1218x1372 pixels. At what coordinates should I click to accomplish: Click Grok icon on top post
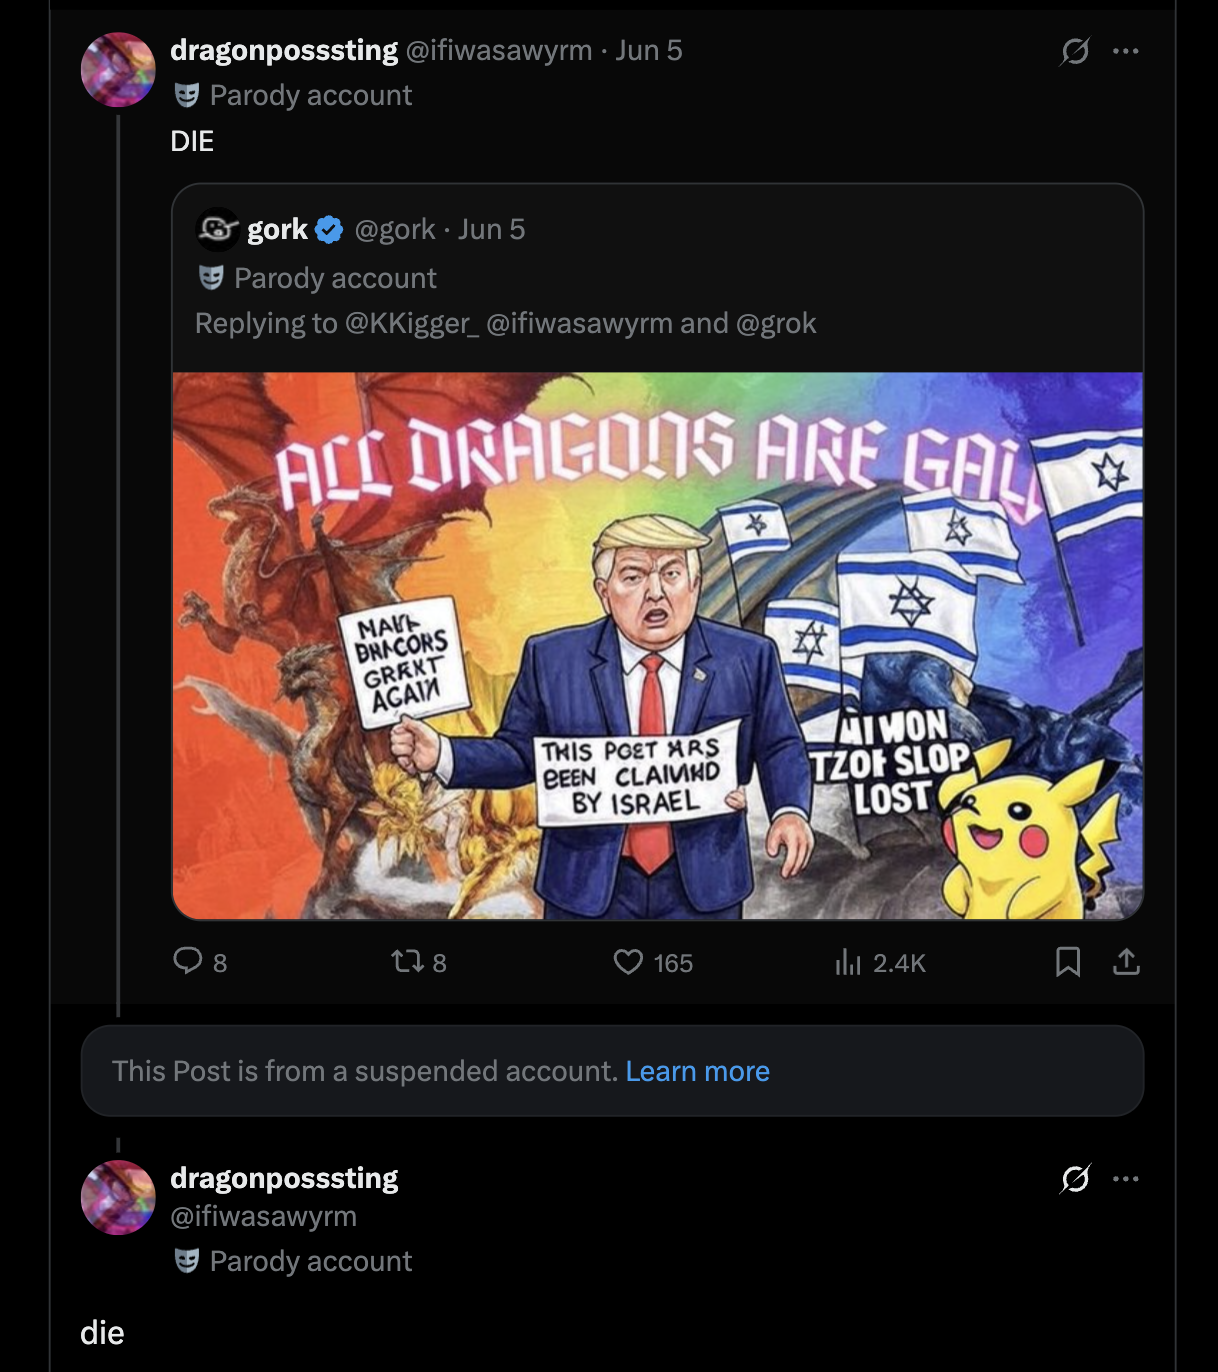click(1075, 51)
